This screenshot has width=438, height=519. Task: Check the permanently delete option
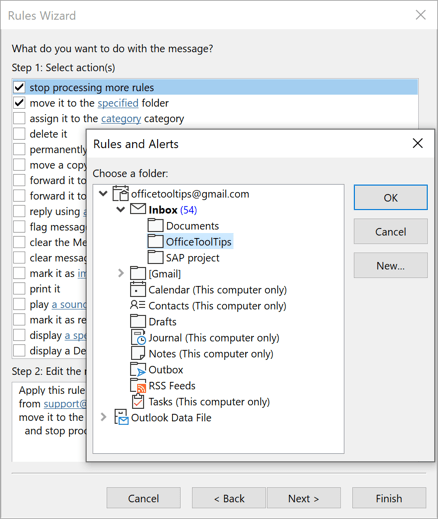tap(19, 149)
